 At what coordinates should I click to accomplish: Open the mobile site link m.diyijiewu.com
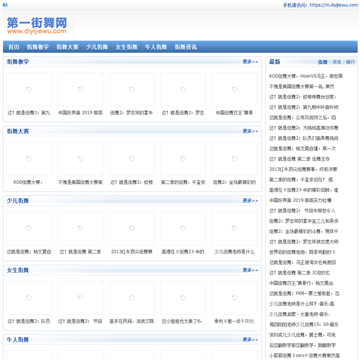tap(333, 5)
